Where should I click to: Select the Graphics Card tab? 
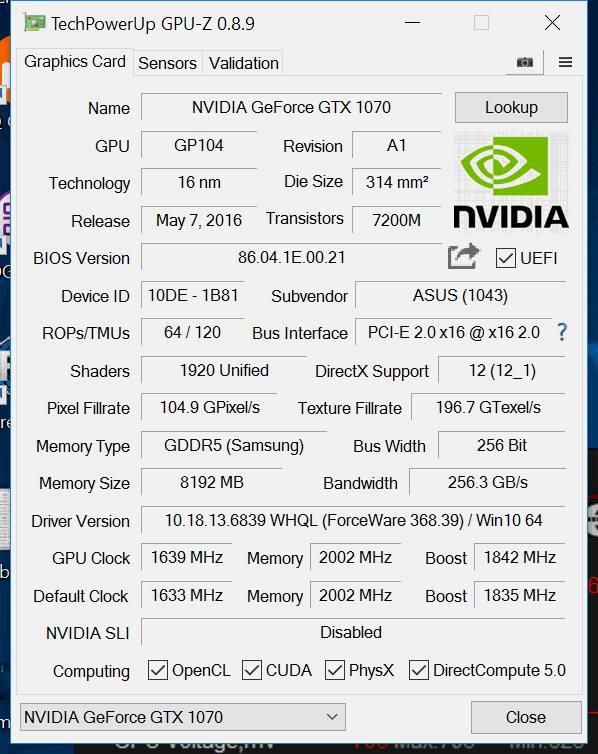coord(75,62)
